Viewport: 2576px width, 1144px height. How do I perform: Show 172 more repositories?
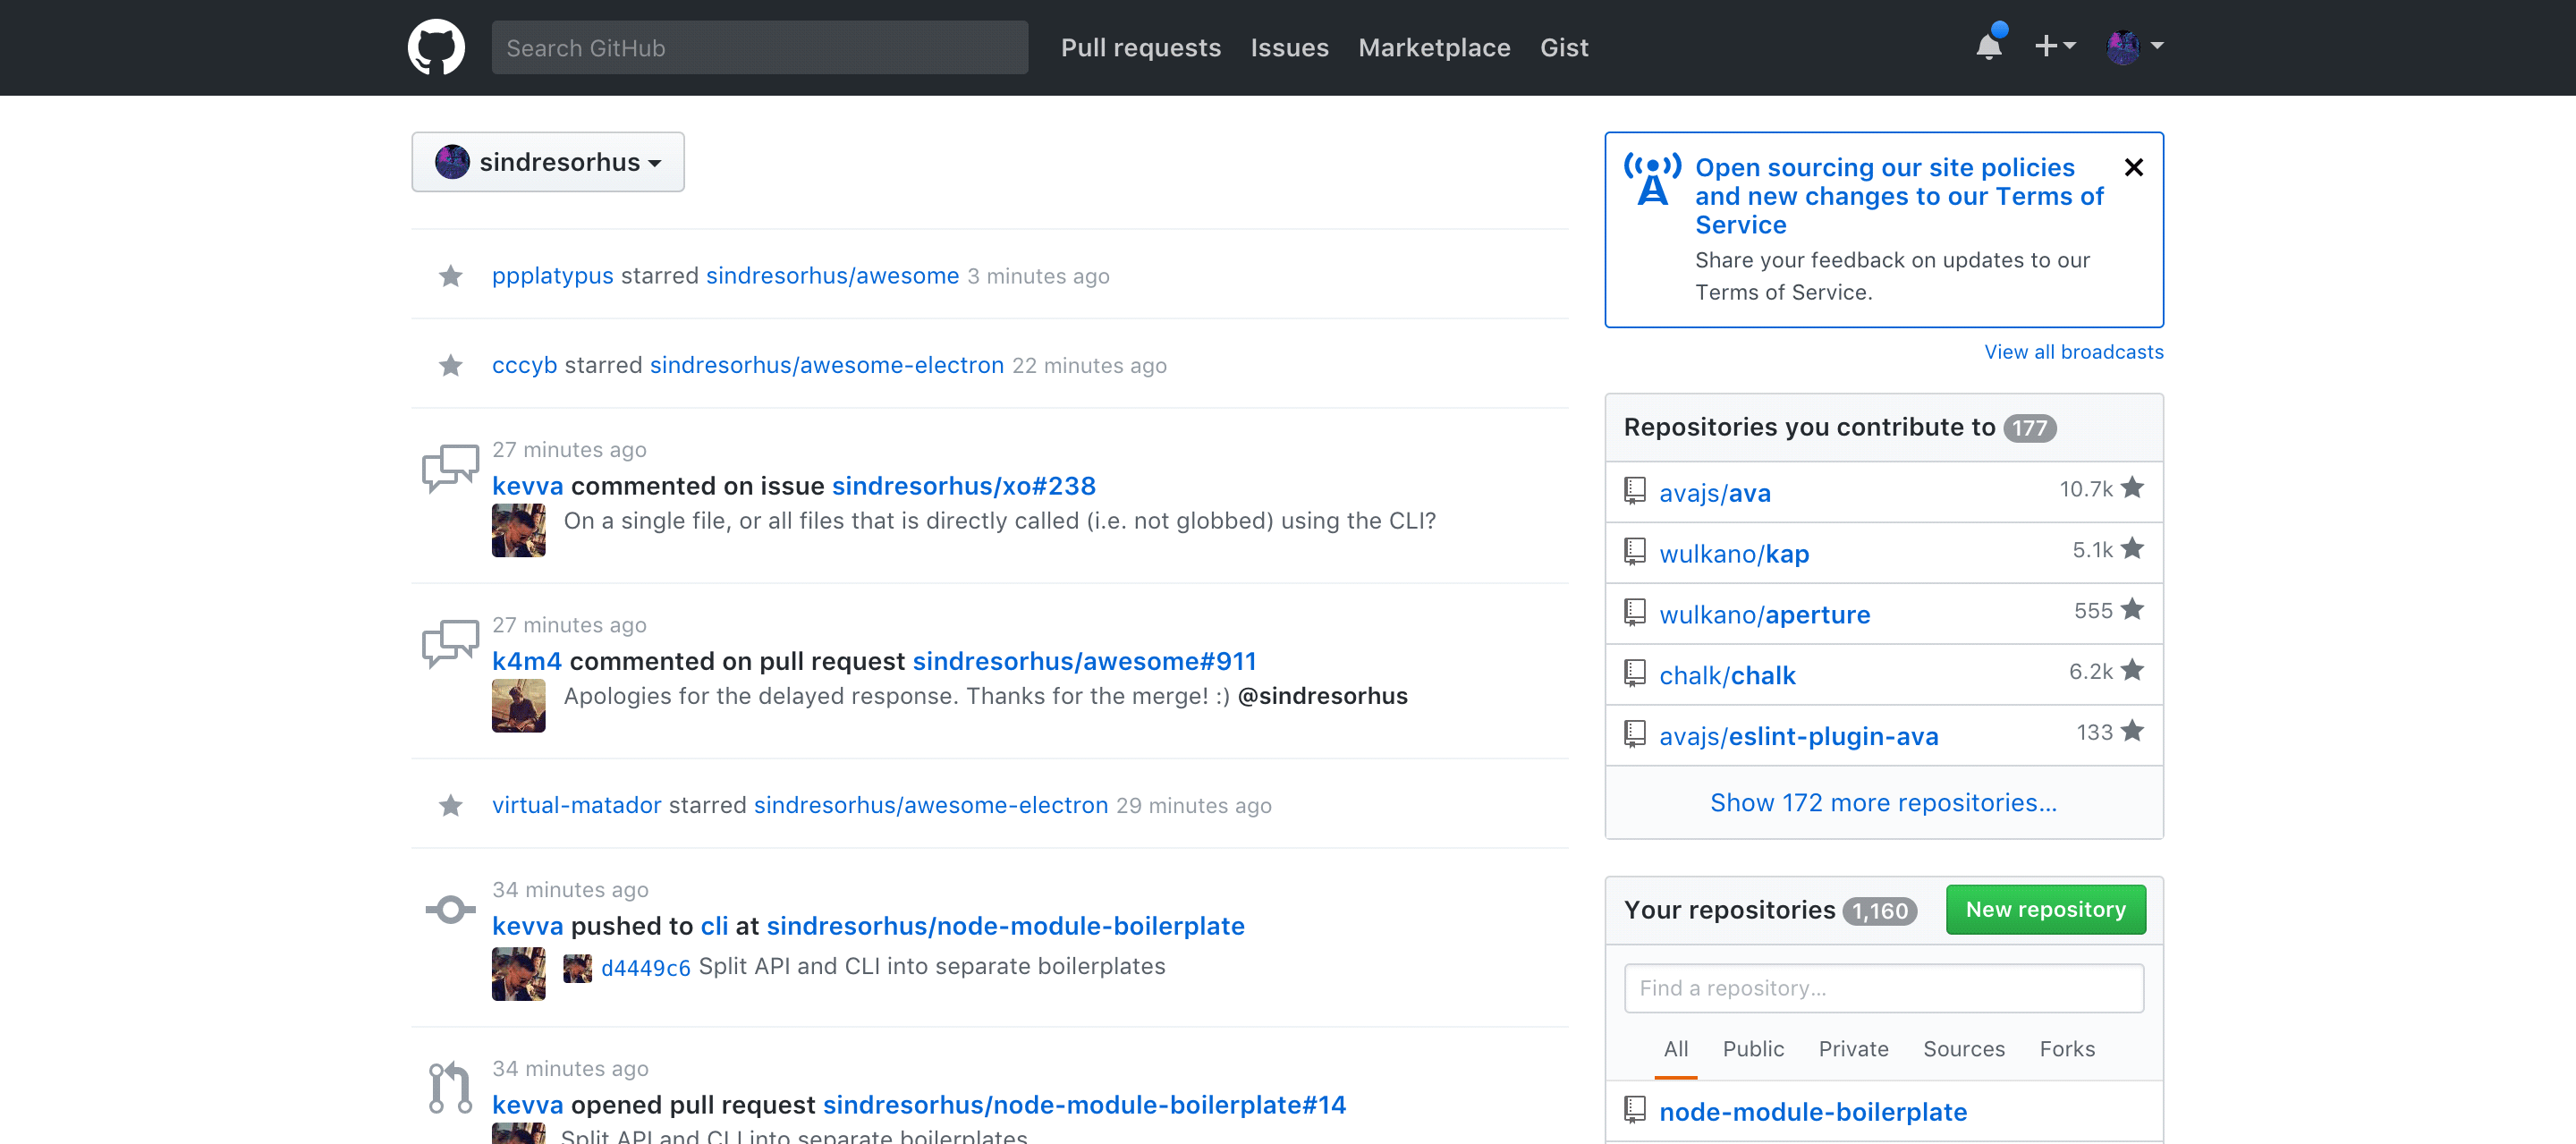1883,802
